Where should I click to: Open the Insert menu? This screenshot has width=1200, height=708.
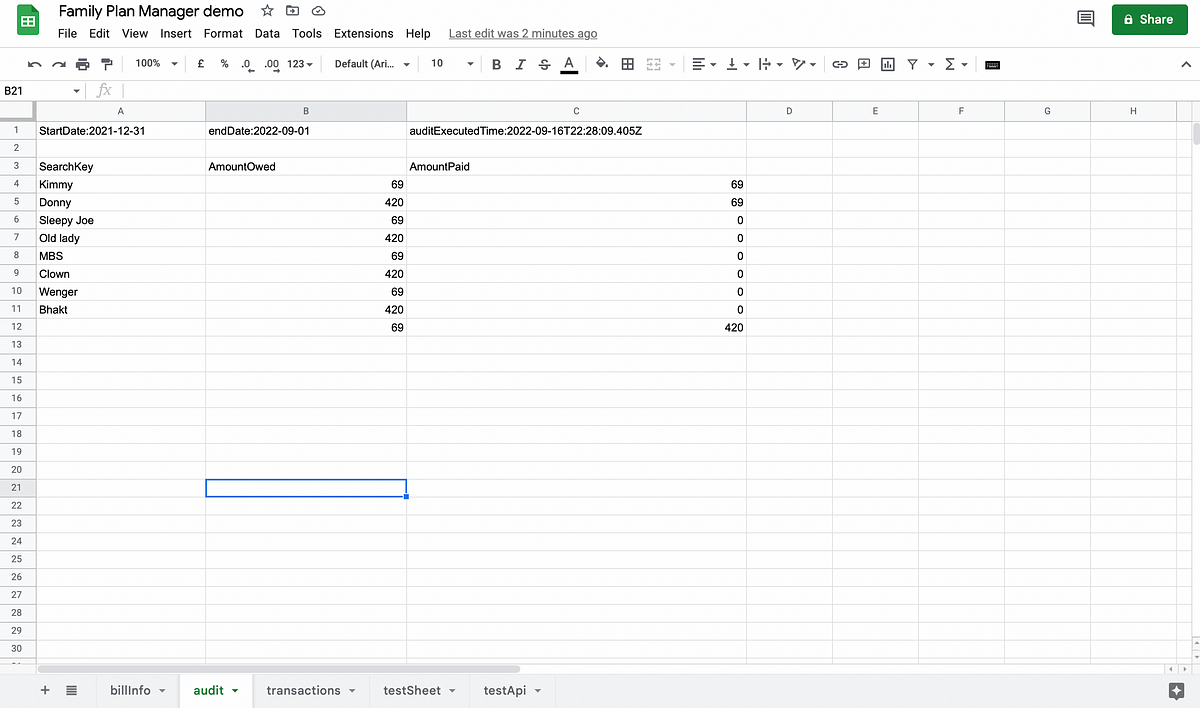176,33
